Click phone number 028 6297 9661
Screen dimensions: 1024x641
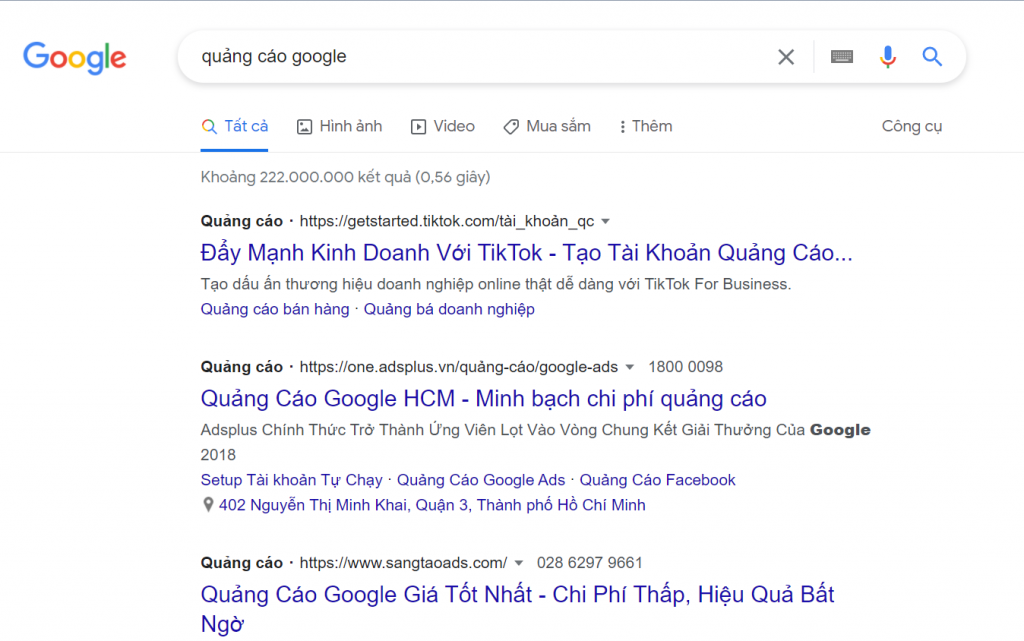pyautogui.click(x=589, y=563)
